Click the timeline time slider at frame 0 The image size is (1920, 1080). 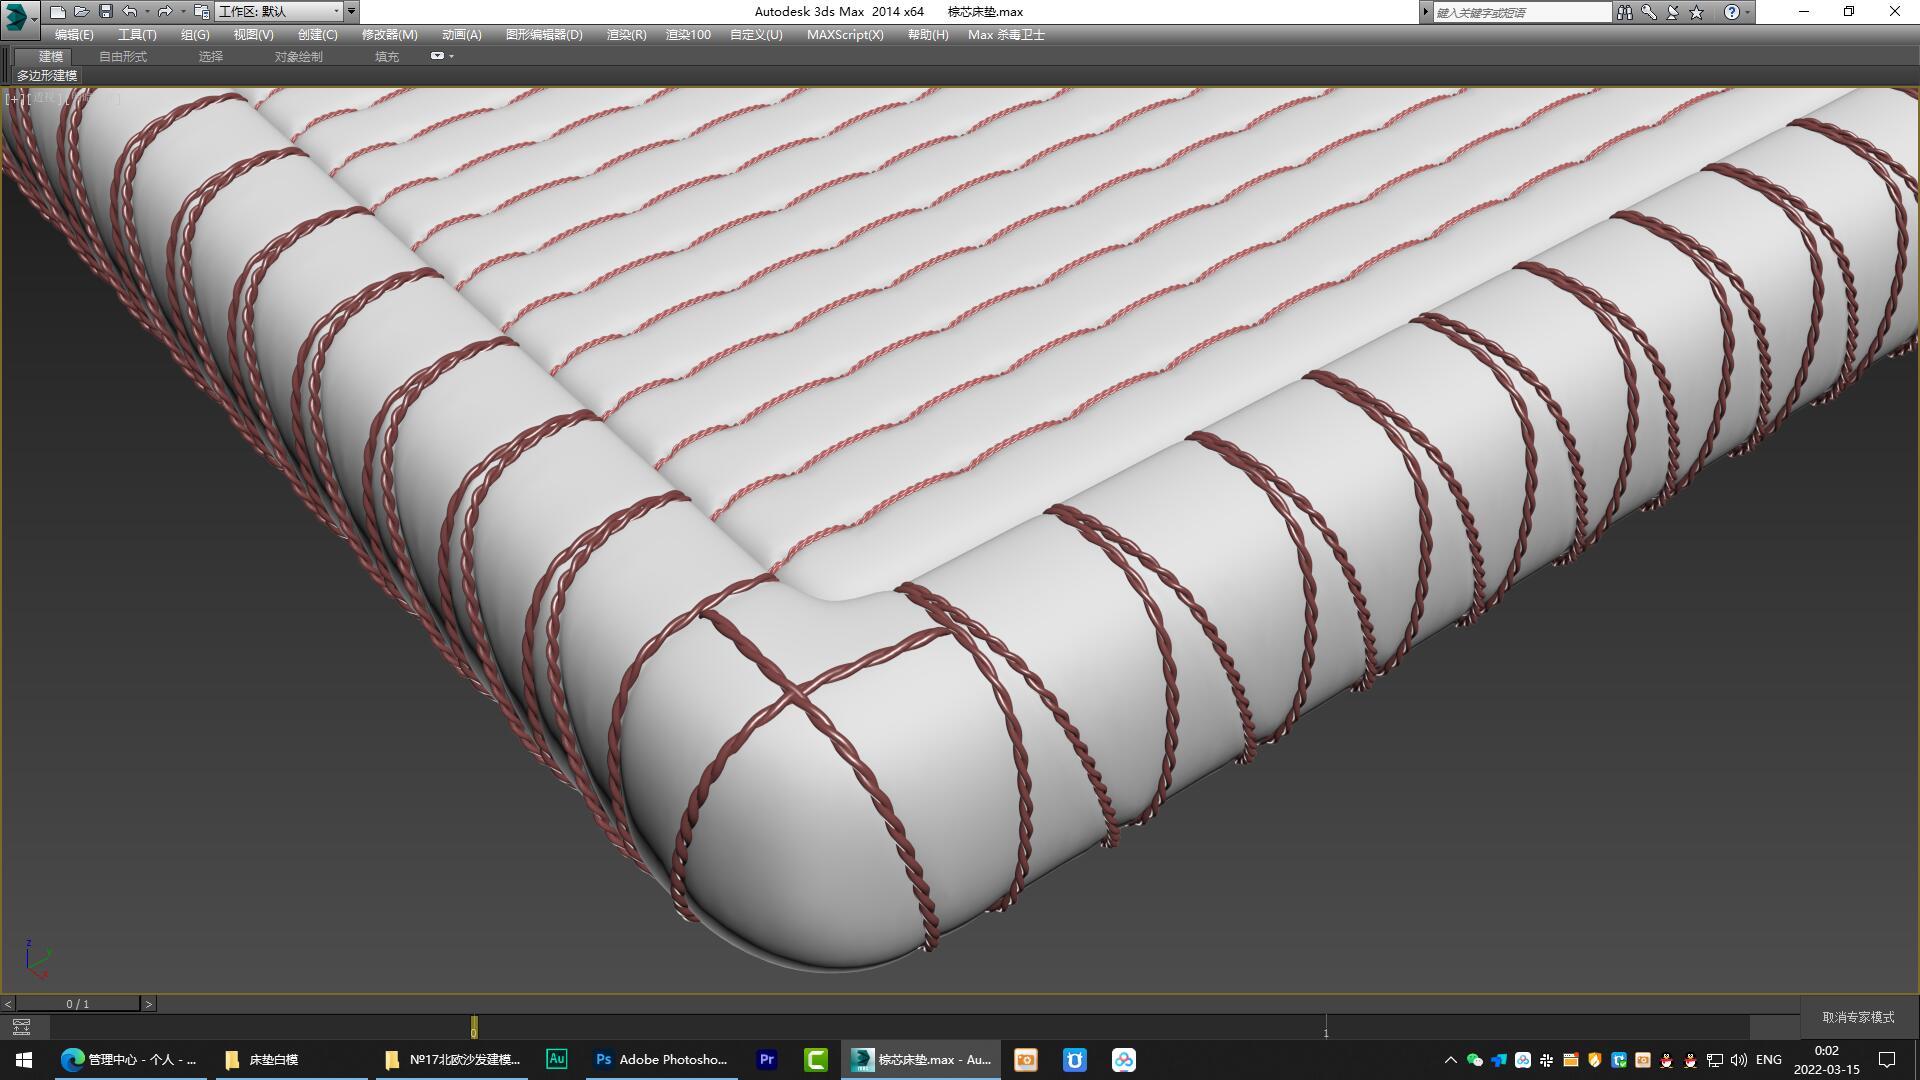(474, 1029)
